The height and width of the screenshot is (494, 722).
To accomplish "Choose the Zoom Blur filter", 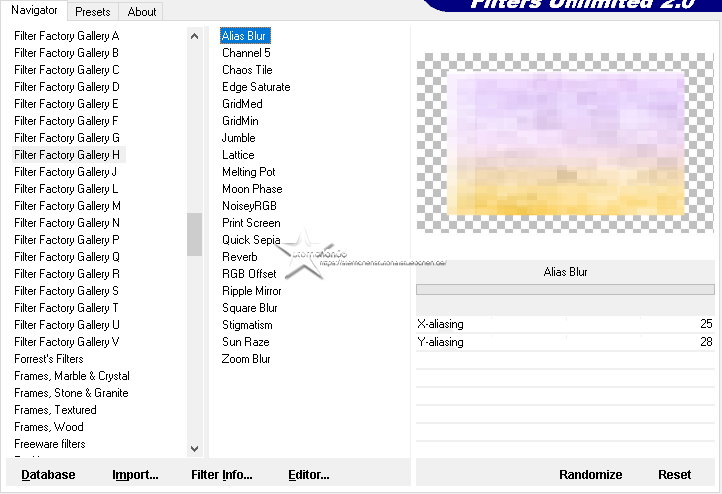I will click(x=246, y=359).
